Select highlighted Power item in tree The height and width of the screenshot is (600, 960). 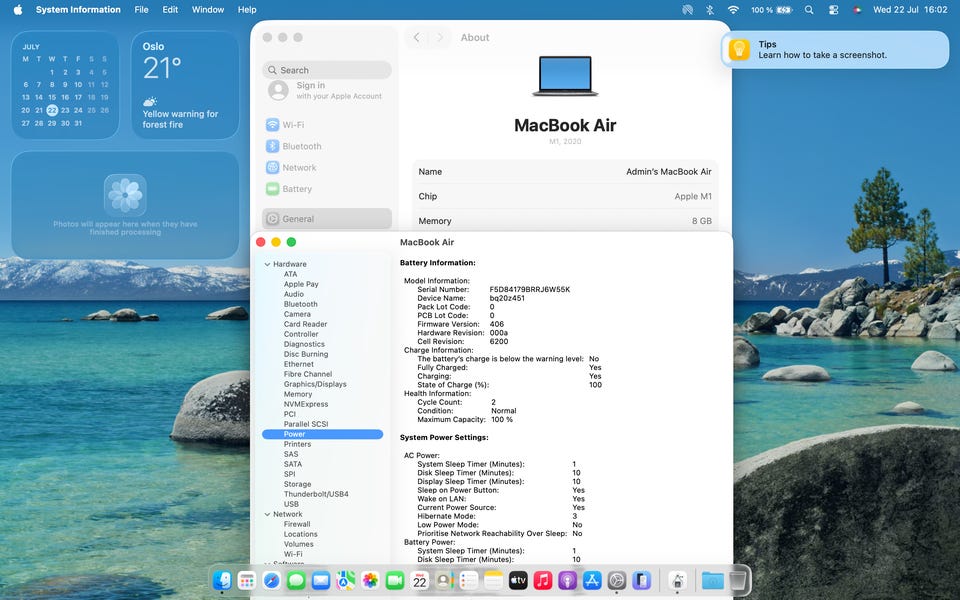coord(323,434)
